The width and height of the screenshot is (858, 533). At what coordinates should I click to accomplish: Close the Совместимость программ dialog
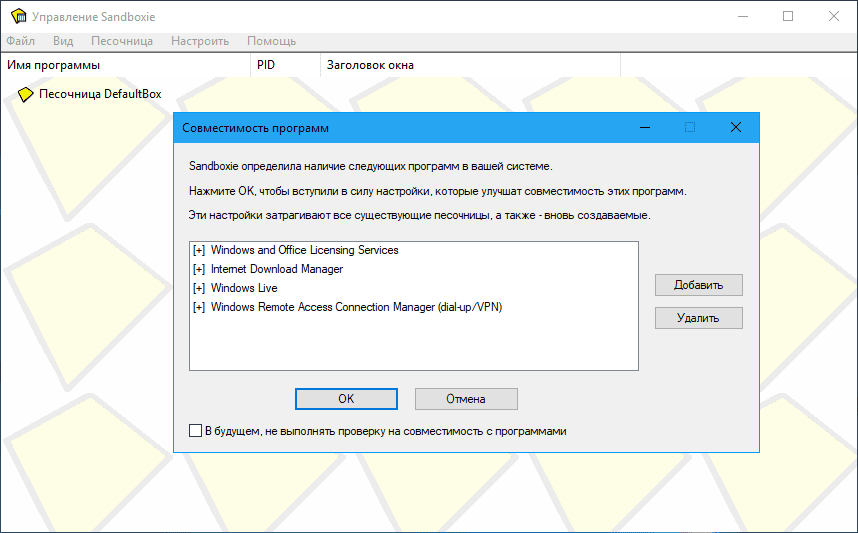click(736, 128)
